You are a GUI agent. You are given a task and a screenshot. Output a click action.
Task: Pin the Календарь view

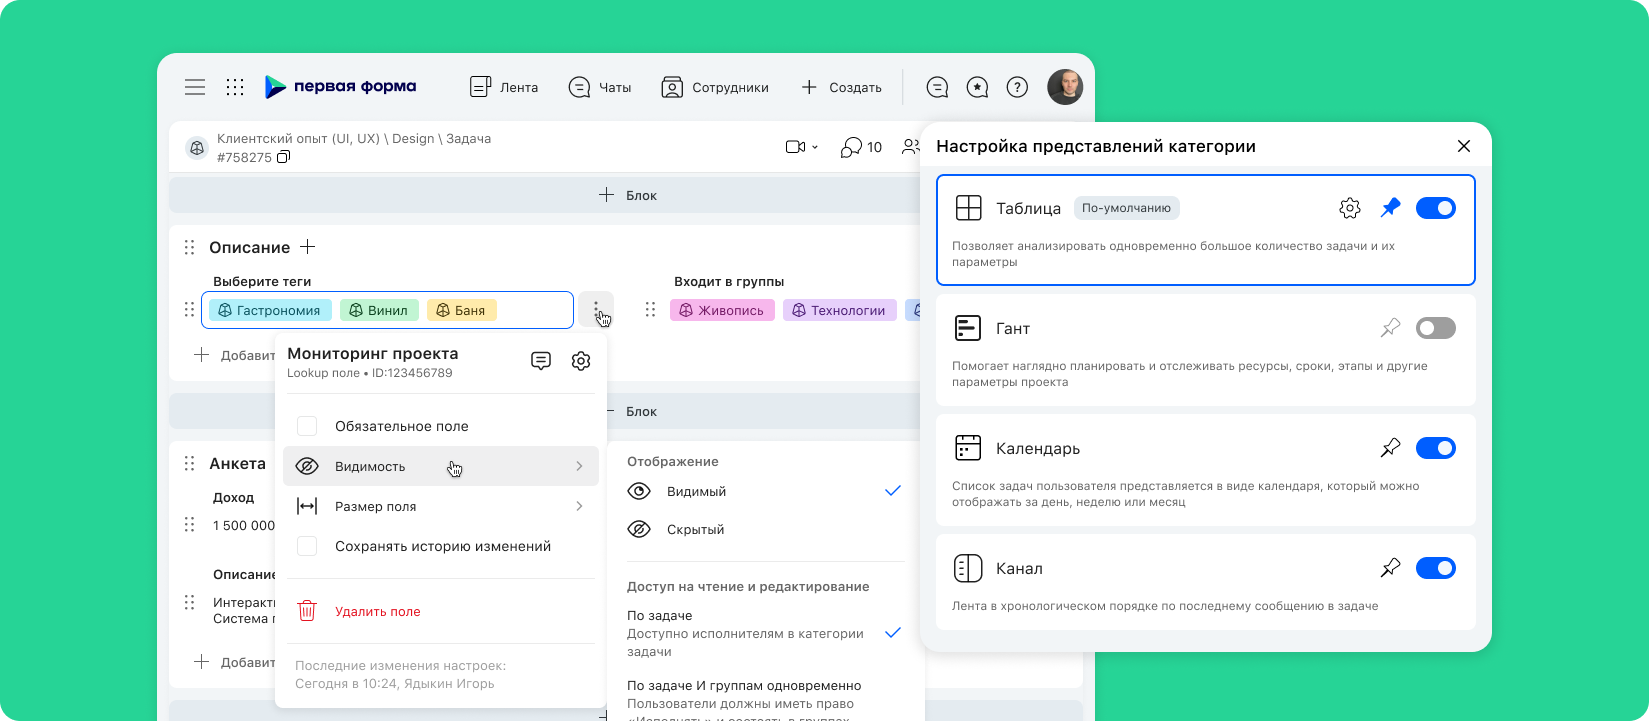[1390, 448]
